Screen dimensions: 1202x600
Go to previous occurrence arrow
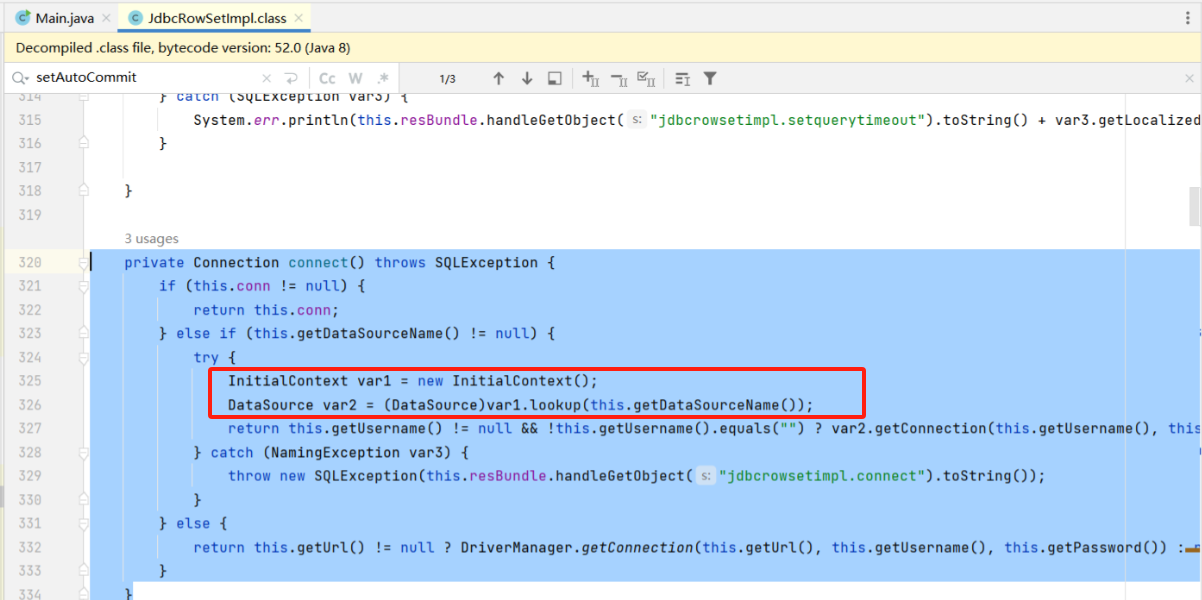coord(499,78)
